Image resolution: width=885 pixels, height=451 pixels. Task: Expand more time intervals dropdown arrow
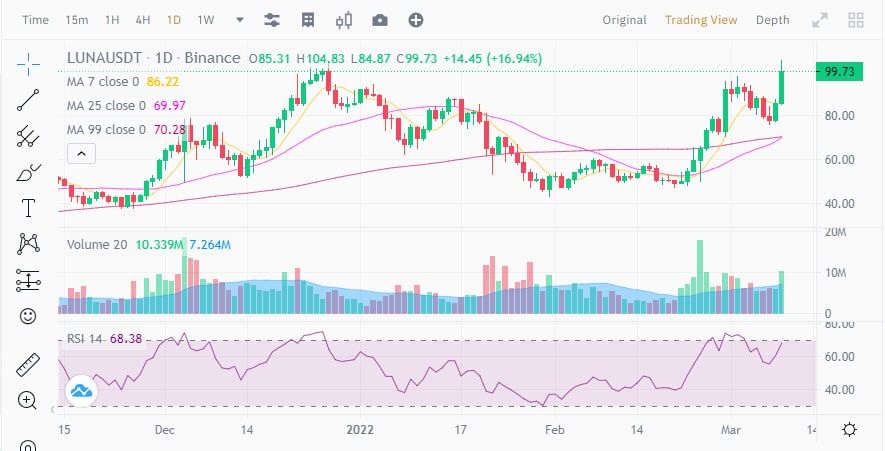[240, 20]
